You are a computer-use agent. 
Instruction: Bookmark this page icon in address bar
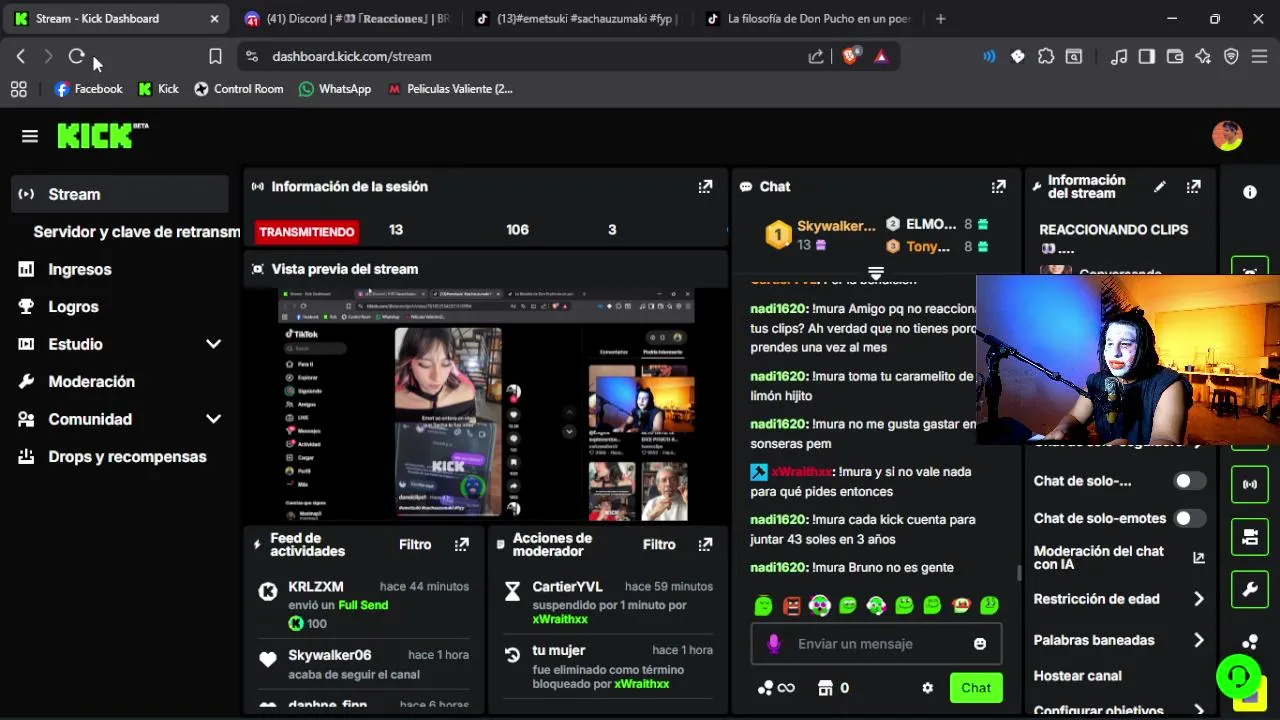tap(215, 57)
